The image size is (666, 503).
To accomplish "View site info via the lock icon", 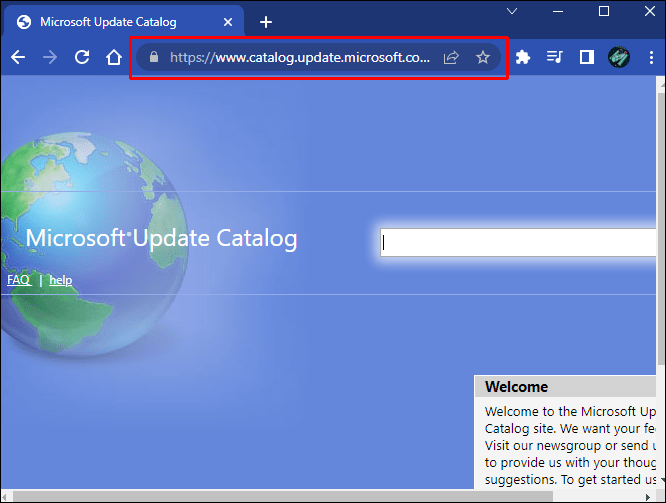I will [154, 57].
